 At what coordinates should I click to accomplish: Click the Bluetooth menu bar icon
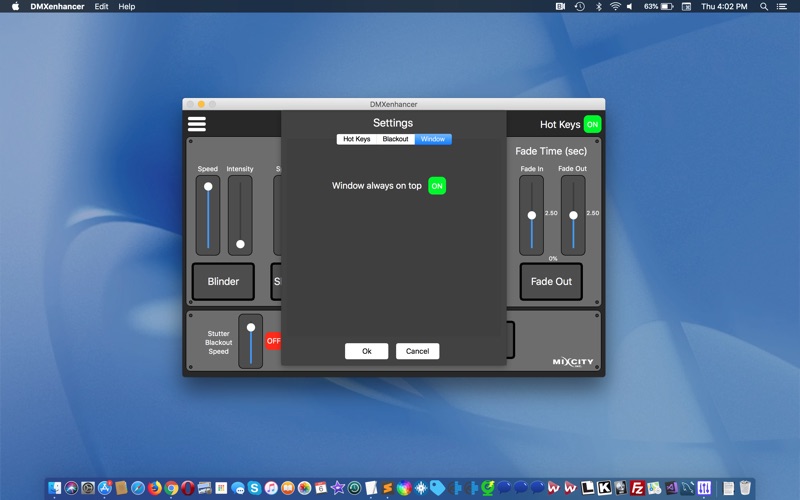point(599,6)
